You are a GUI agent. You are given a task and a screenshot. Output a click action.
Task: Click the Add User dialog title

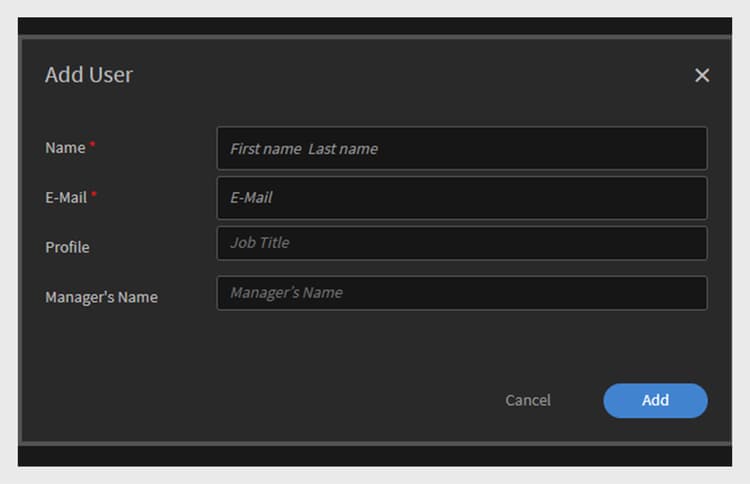(x=89, y=75)
